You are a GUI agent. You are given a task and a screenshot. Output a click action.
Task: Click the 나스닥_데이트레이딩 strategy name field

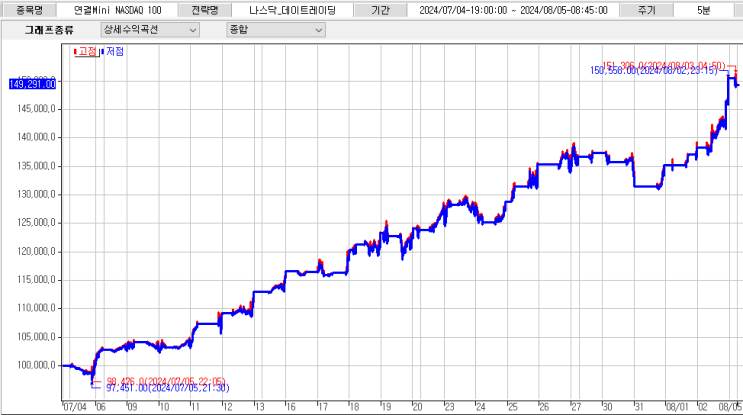(292, 10)
